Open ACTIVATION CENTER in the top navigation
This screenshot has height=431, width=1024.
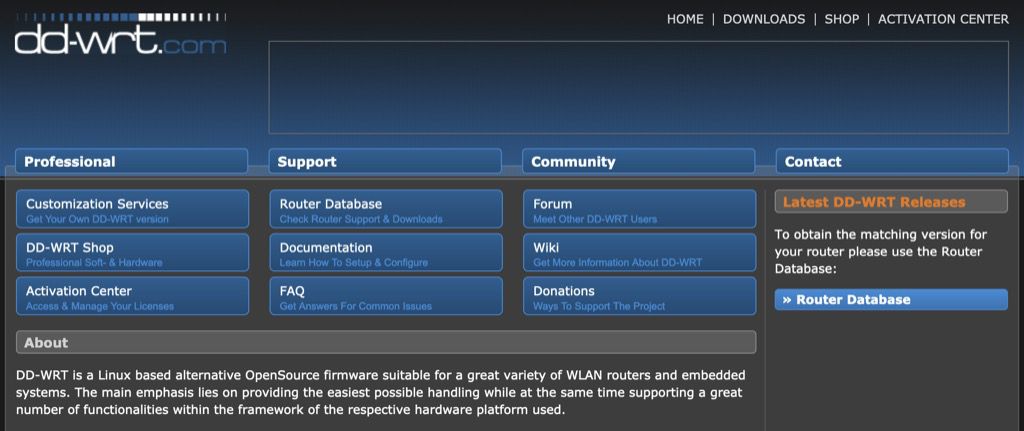pos(944,20)
